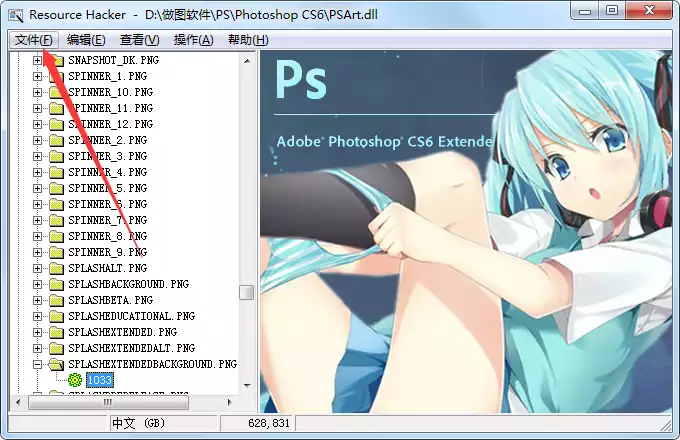680x440 pixels.
Task: Open the 编辑(E) menu
Action: coord(86,40)
